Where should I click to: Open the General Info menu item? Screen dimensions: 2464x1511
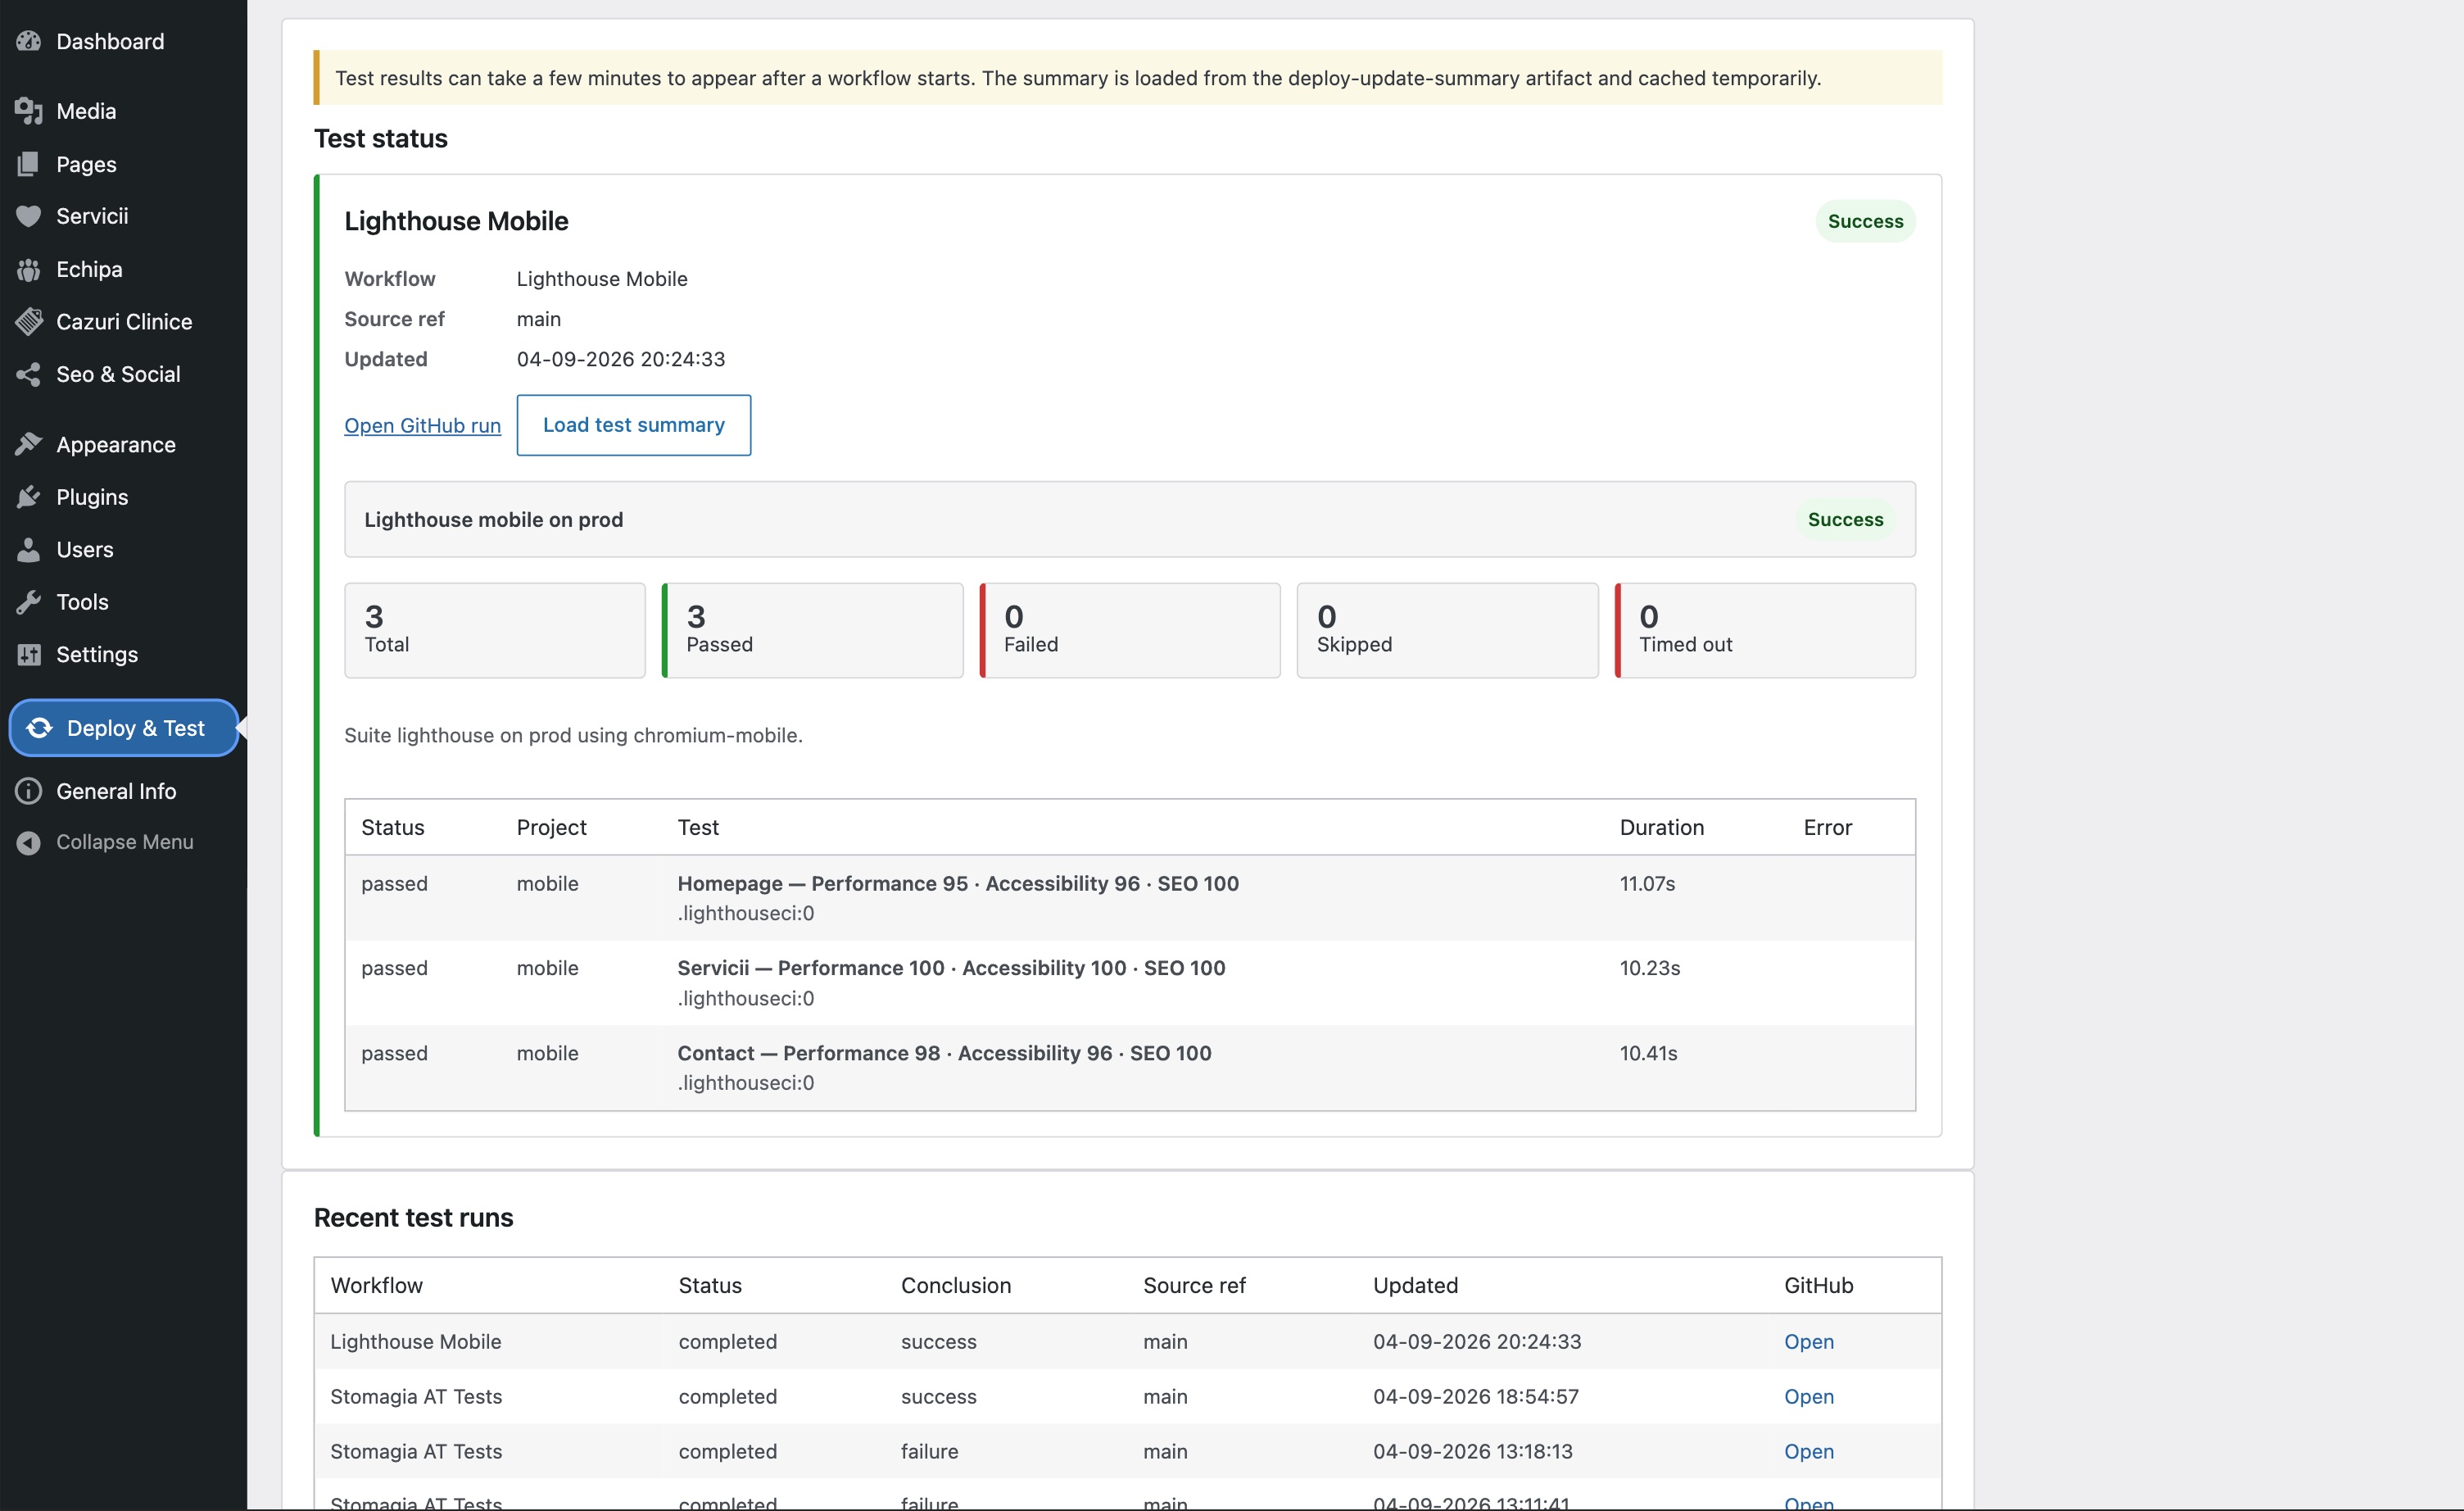(x=123, y=791)
